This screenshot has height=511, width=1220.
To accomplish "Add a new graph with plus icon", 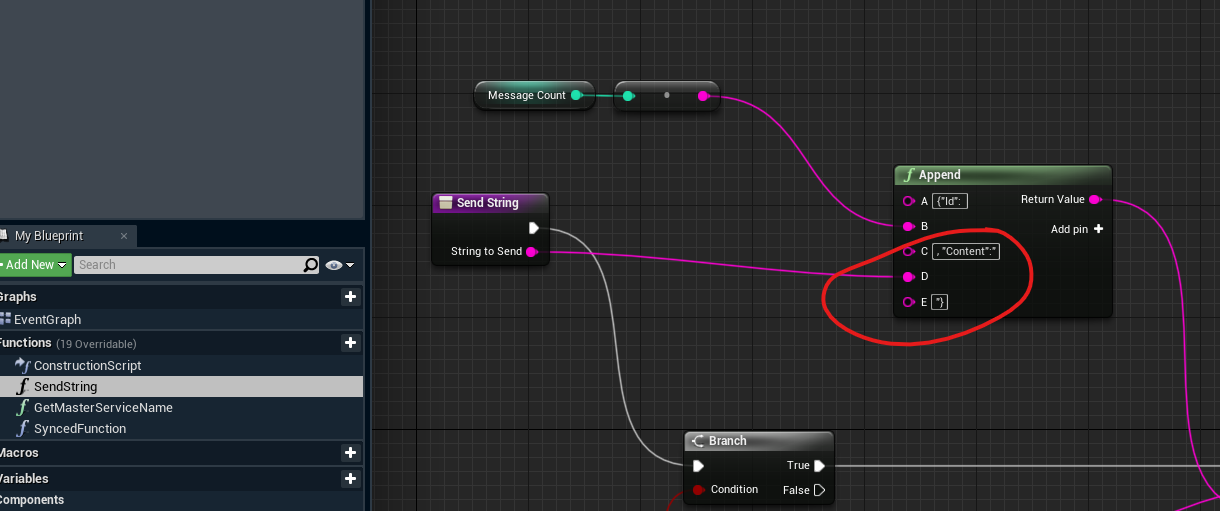I will [350, 297].
